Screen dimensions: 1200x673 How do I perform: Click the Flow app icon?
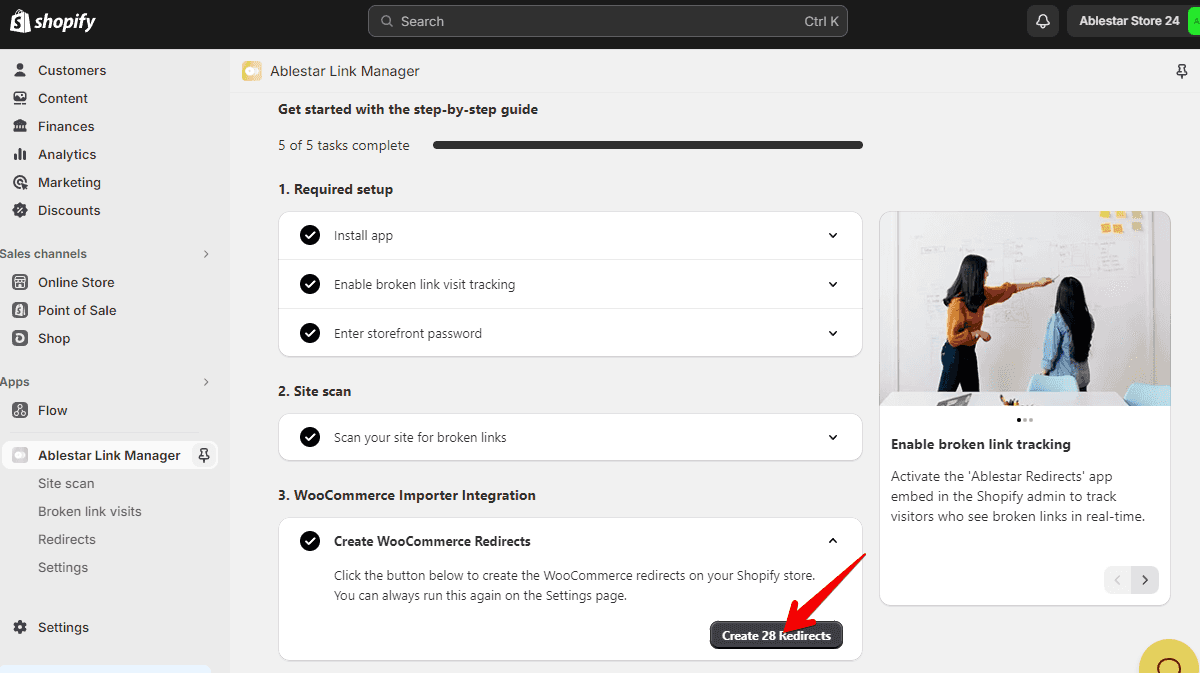pyautogui.click(x=20, y=410)
